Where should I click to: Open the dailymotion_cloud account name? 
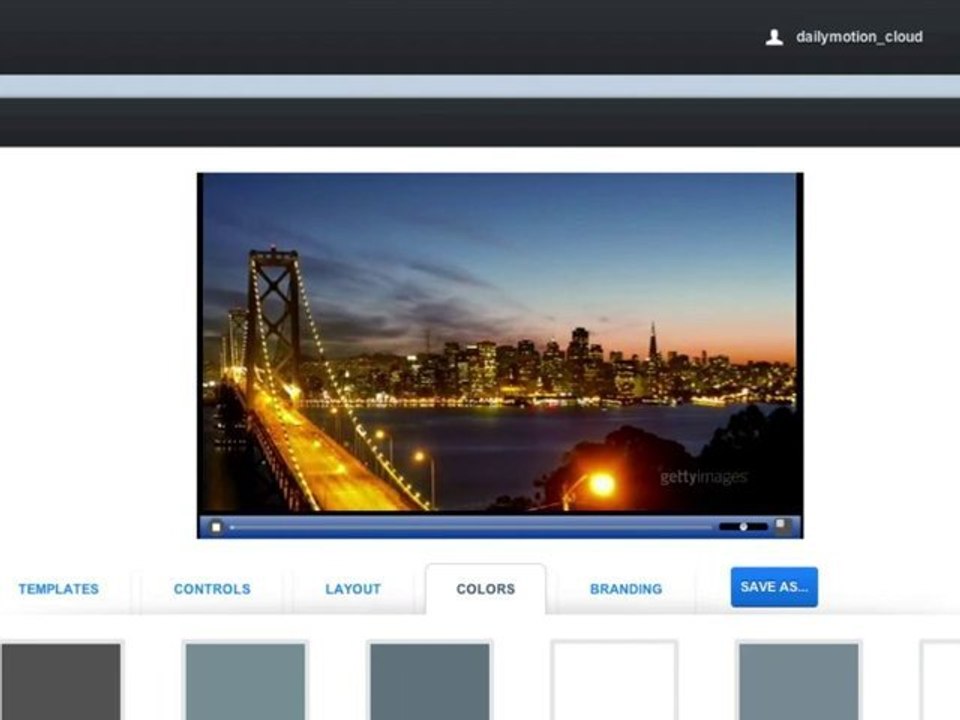point(859,37)
